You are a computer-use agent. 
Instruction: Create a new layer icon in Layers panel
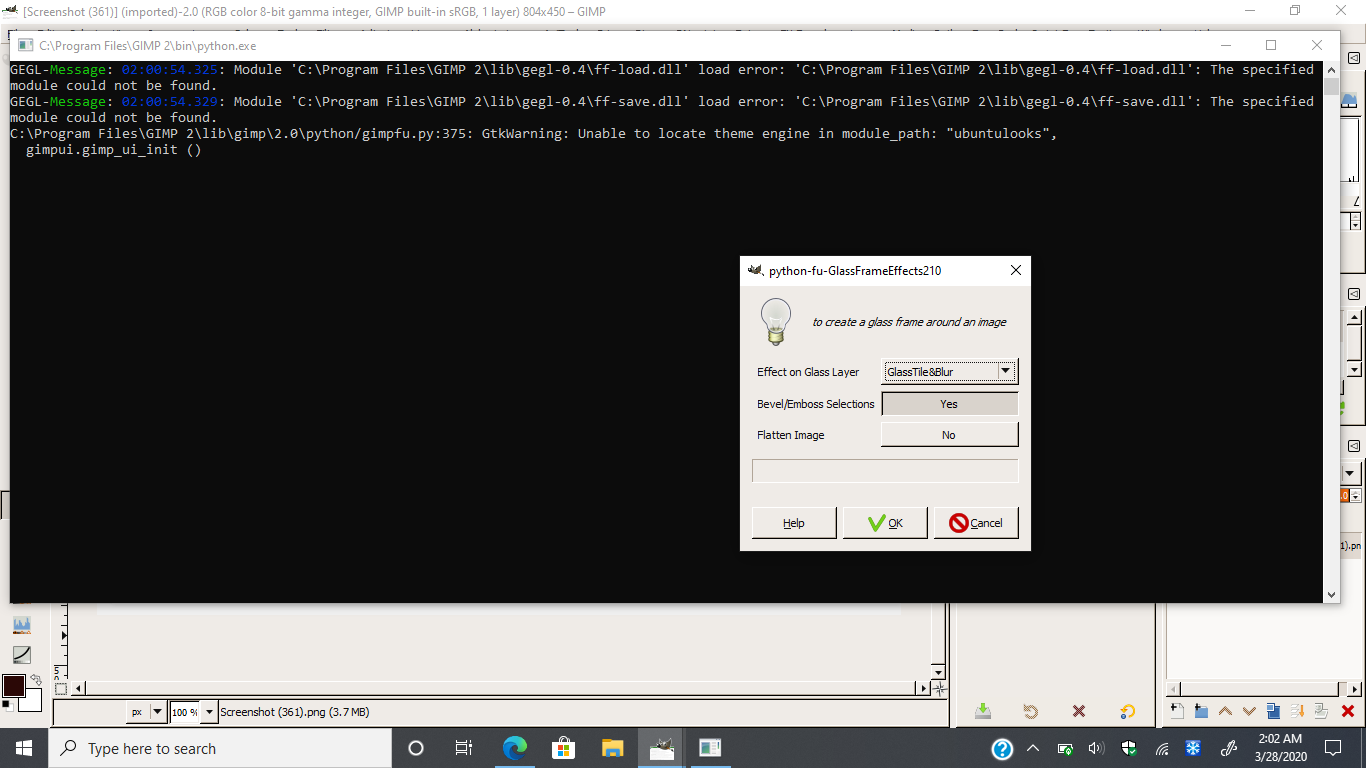1177,711
